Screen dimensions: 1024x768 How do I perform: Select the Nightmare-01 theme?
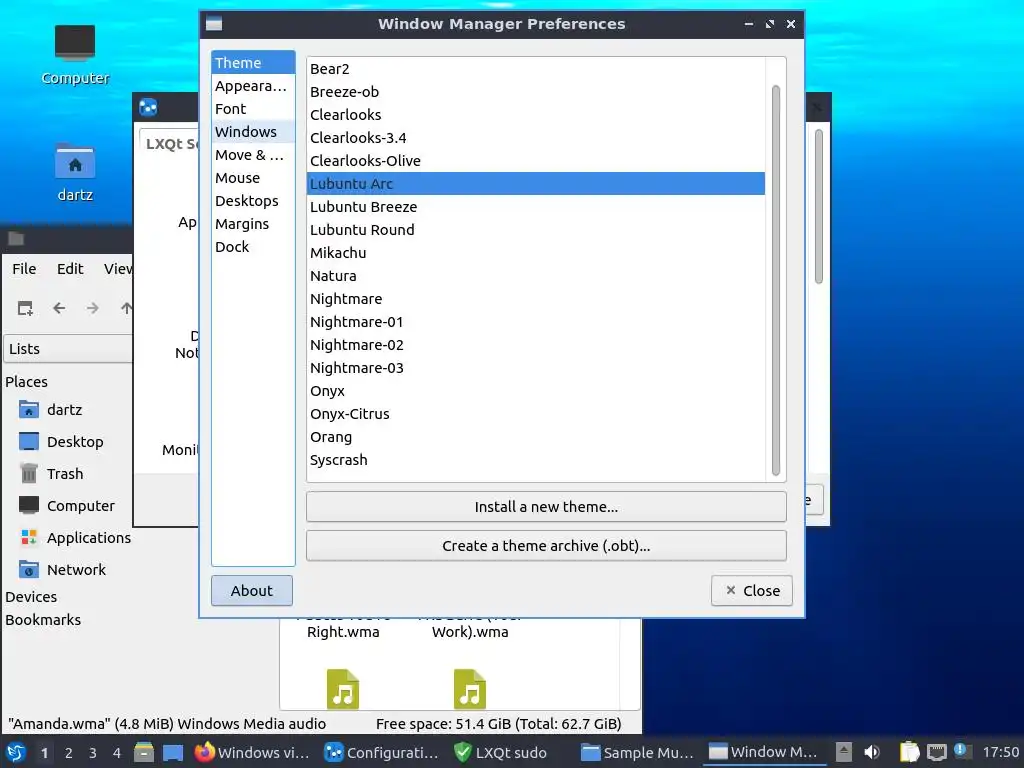[536, 321]
